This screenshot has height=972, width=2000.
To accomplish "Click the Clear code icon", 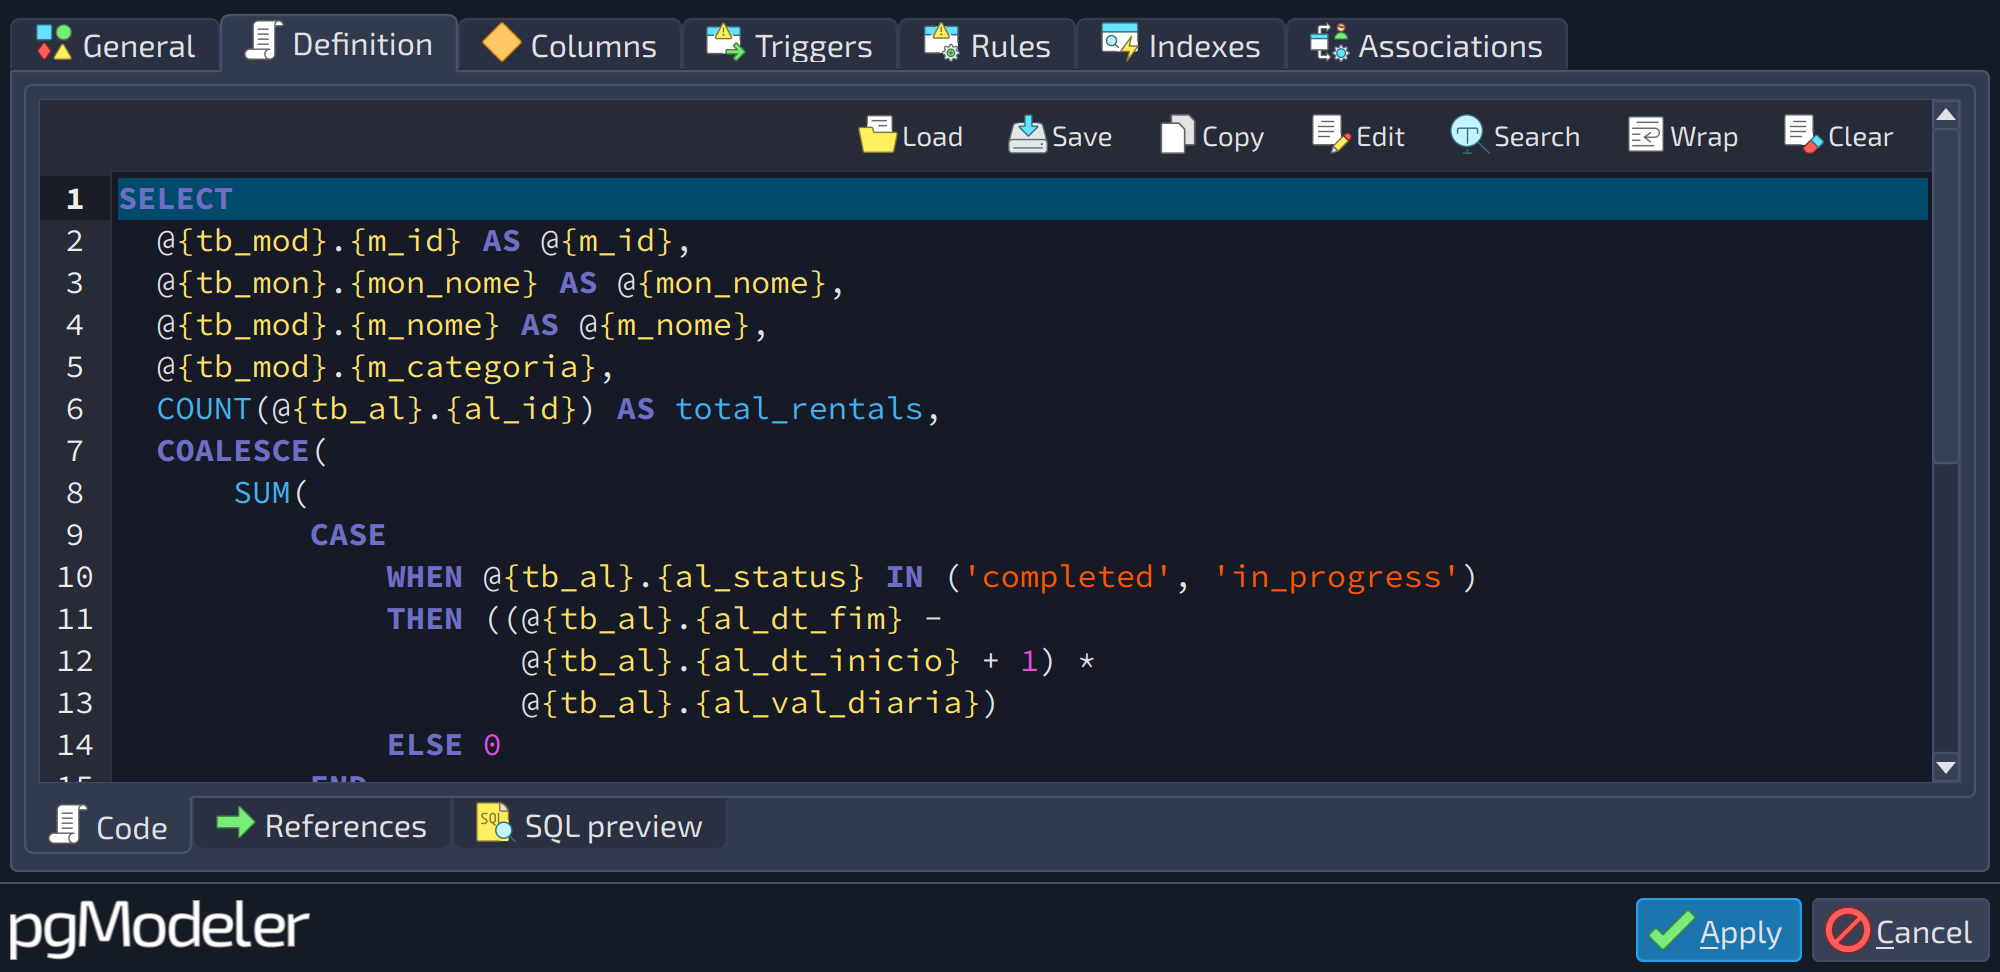I will click(1803, 135).
